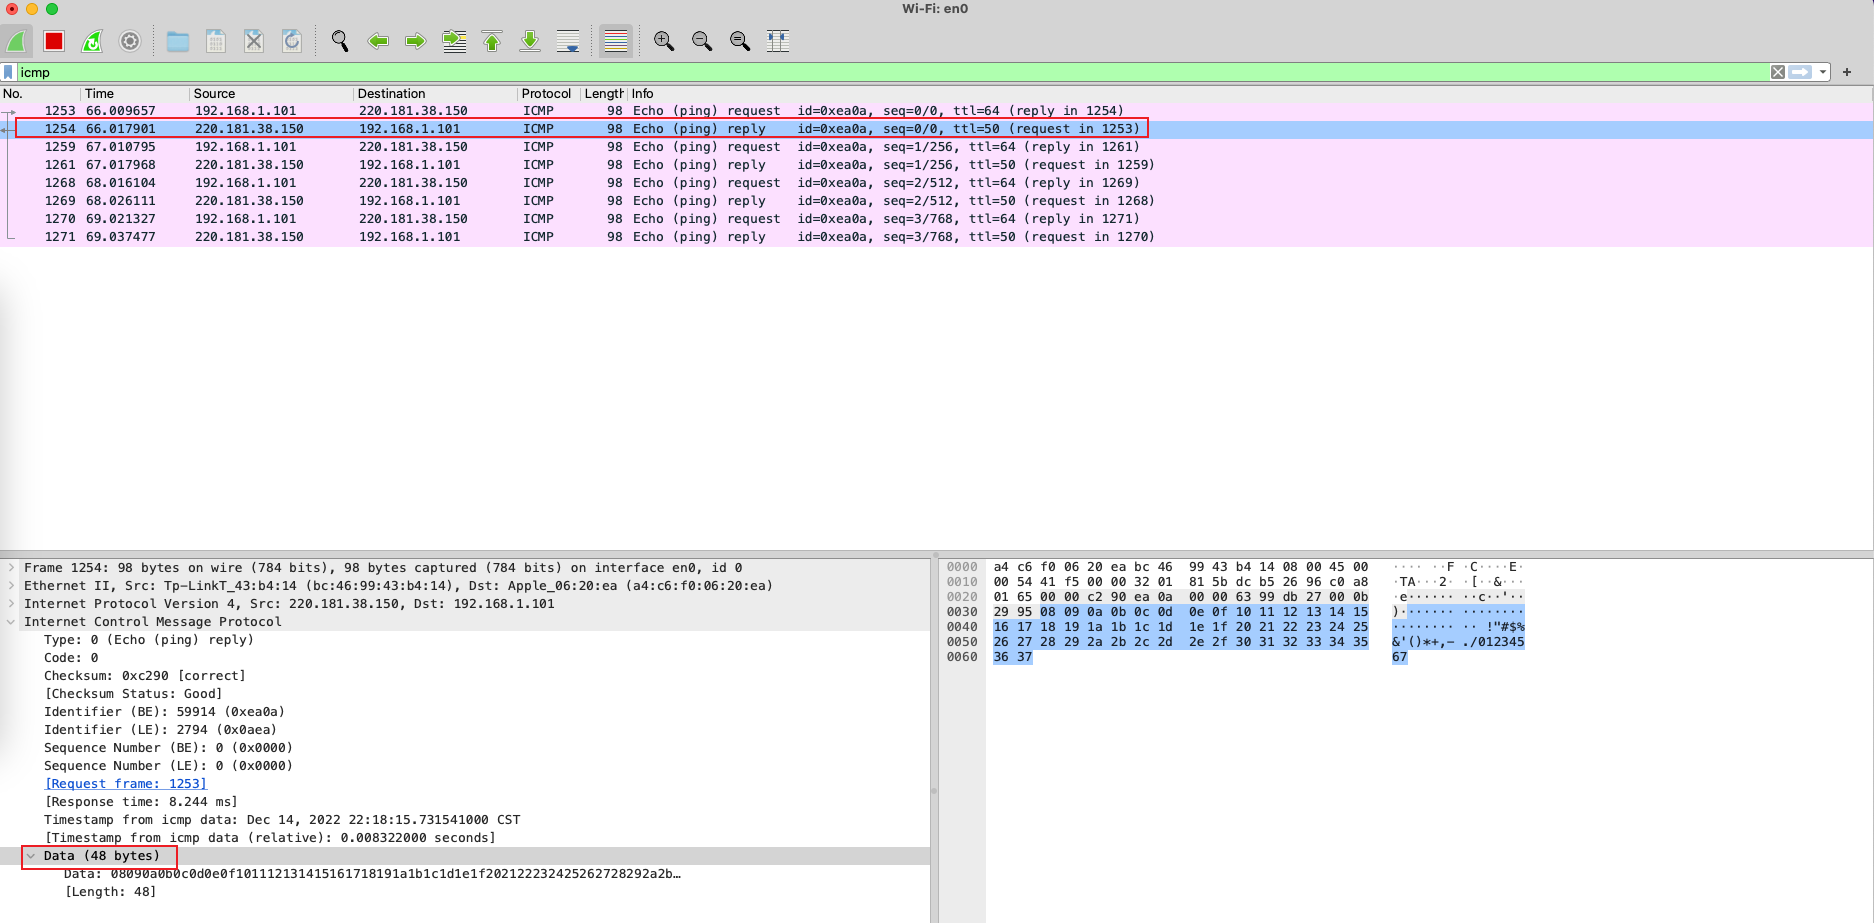Sort packets by No. column
1874x923 pixels.
(40, 93)
